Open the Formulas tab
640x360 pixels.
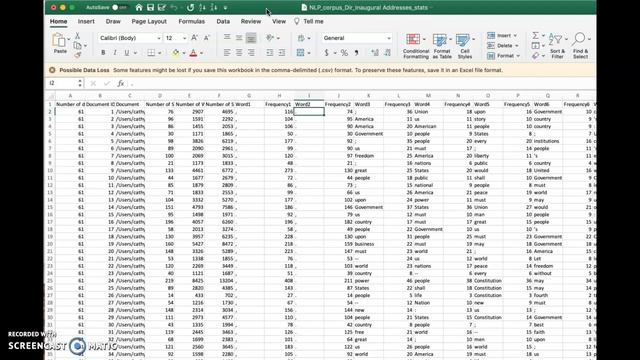click(x=191, y=21)
